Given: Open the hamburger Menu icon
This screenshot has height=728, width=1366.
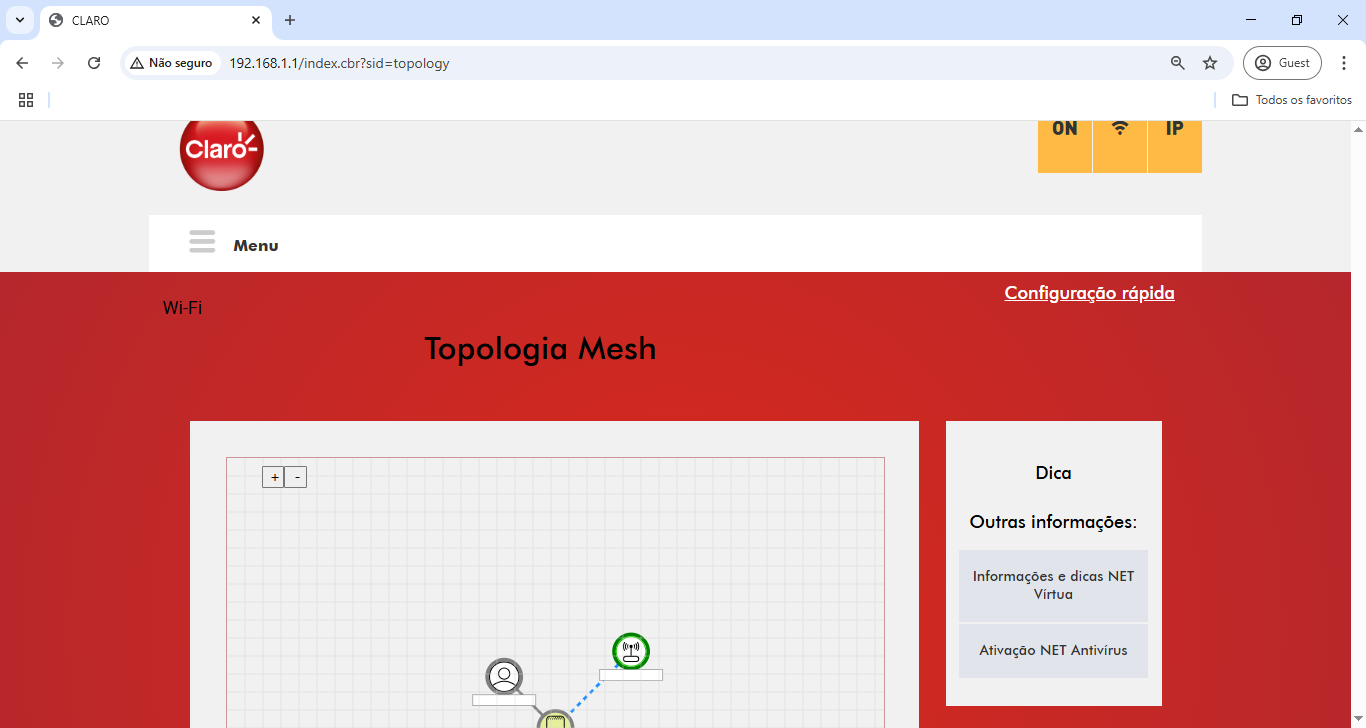Looking at the screenshot, I should tap(202, 242).
